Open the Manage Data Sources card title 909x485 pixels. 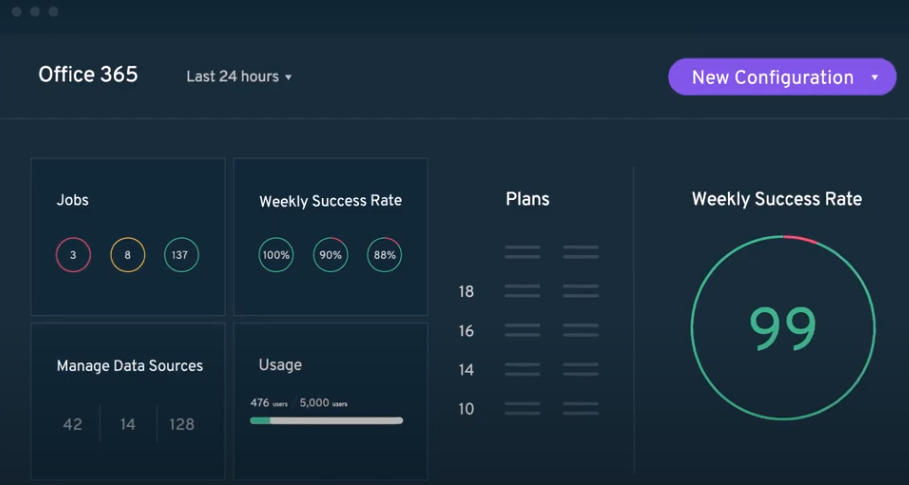130,366
